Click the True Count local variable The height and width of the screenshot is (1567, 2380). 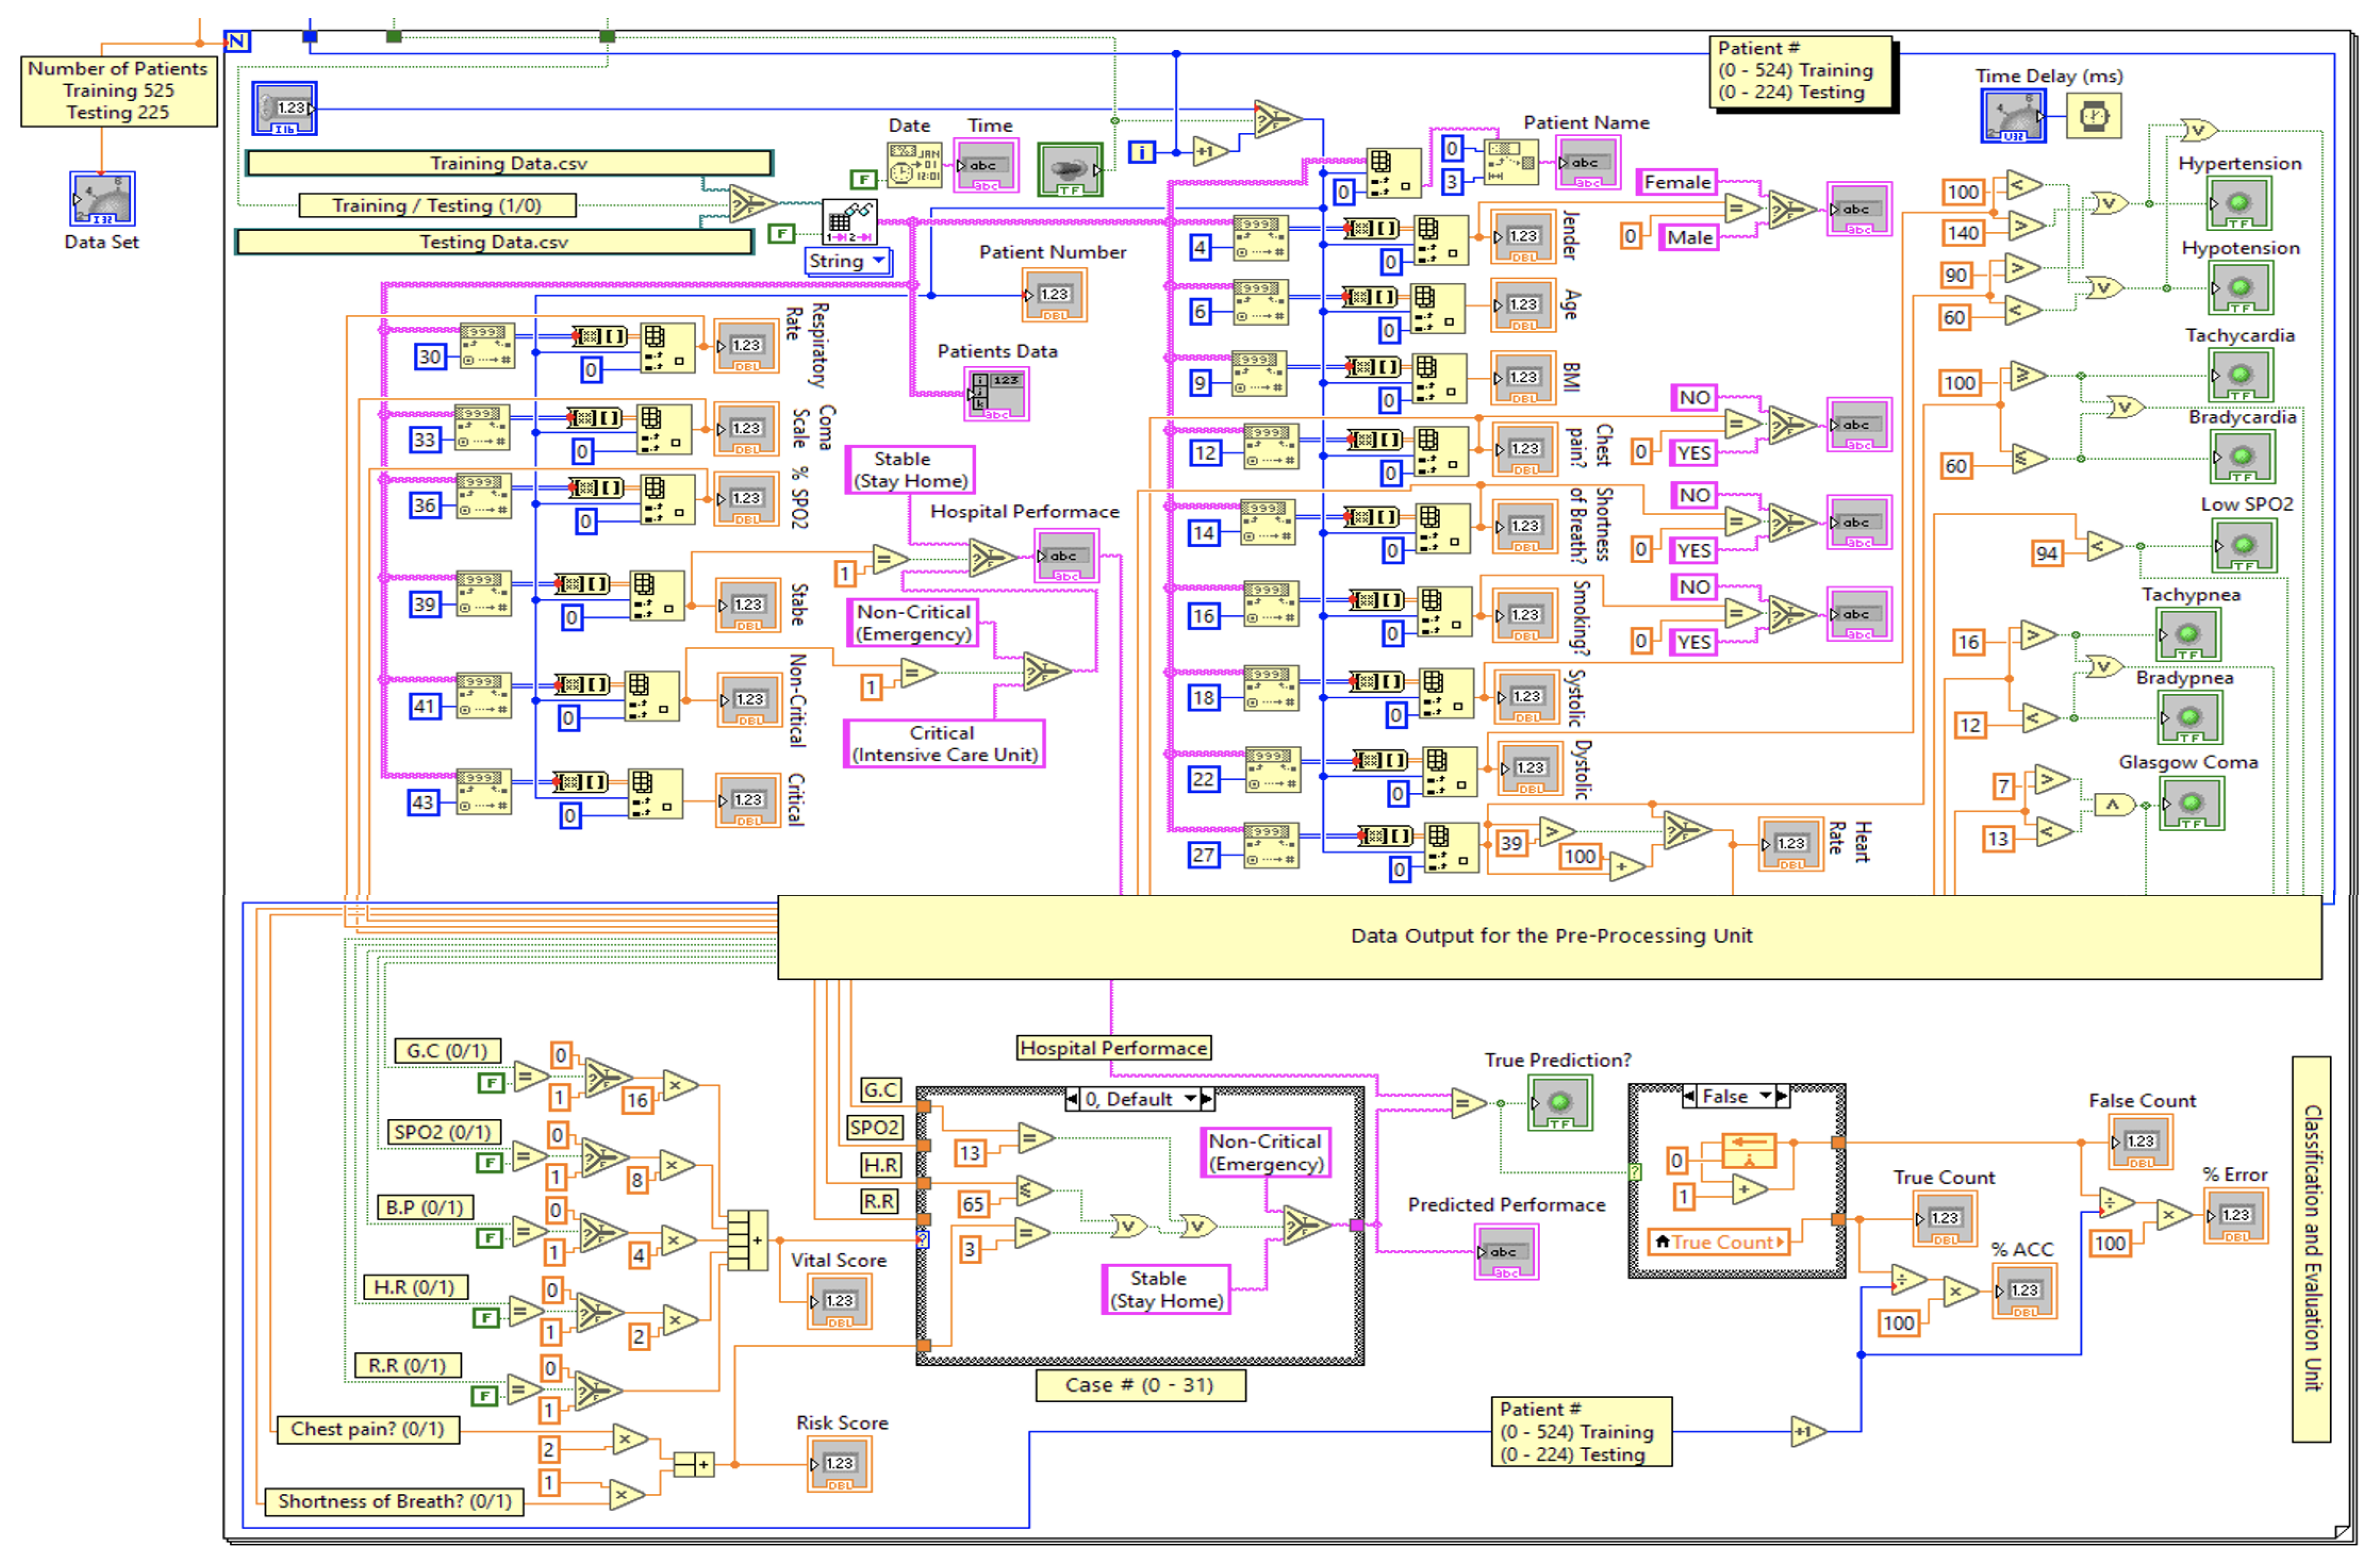point(1720,1243)
